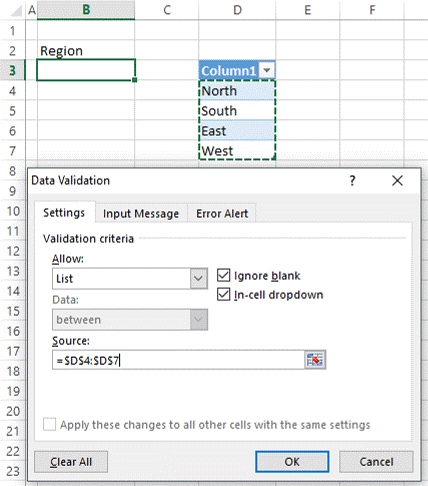Switch to the Input Message tab
Image resolution: width=428 pixels, height=486 pixels.
click(141, 214)
